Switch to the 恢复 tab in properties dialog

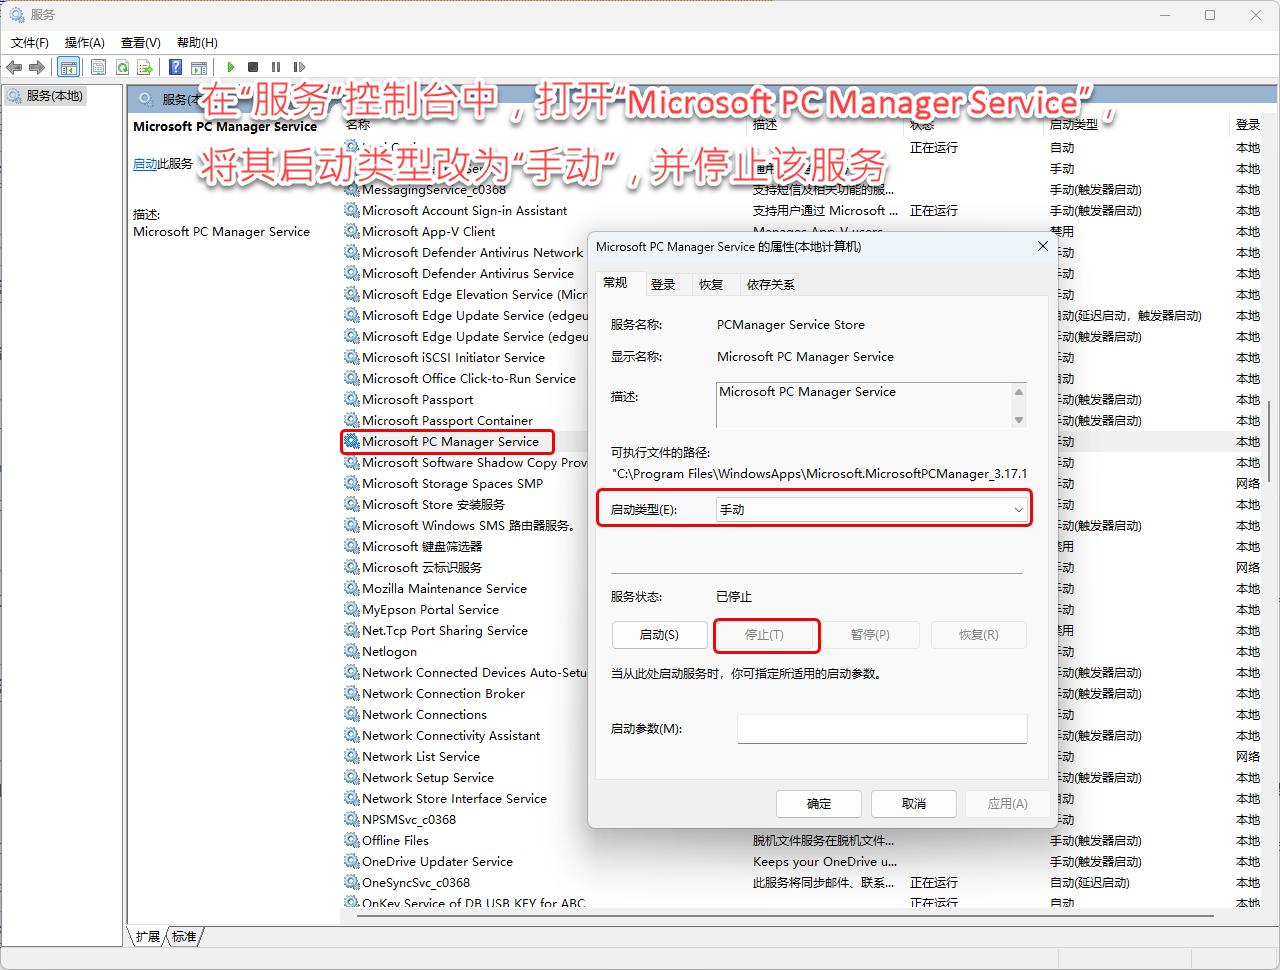[711, 285]
